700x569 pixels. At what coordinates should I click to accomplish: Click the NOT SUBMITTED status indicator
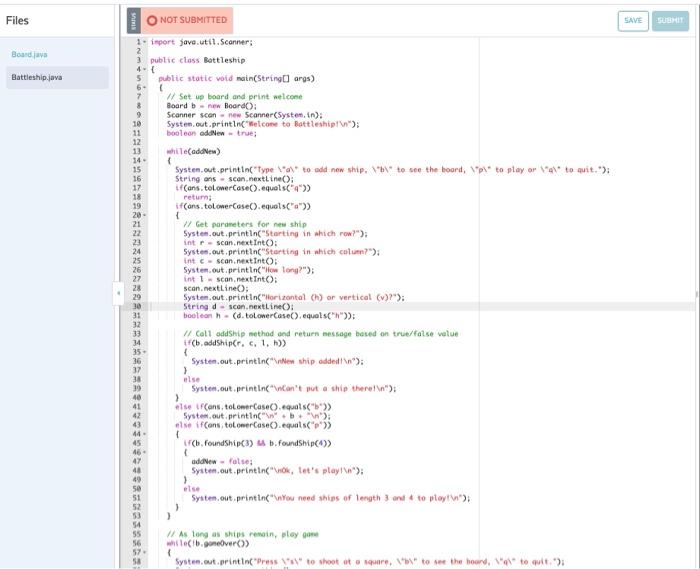coord(187,20)
